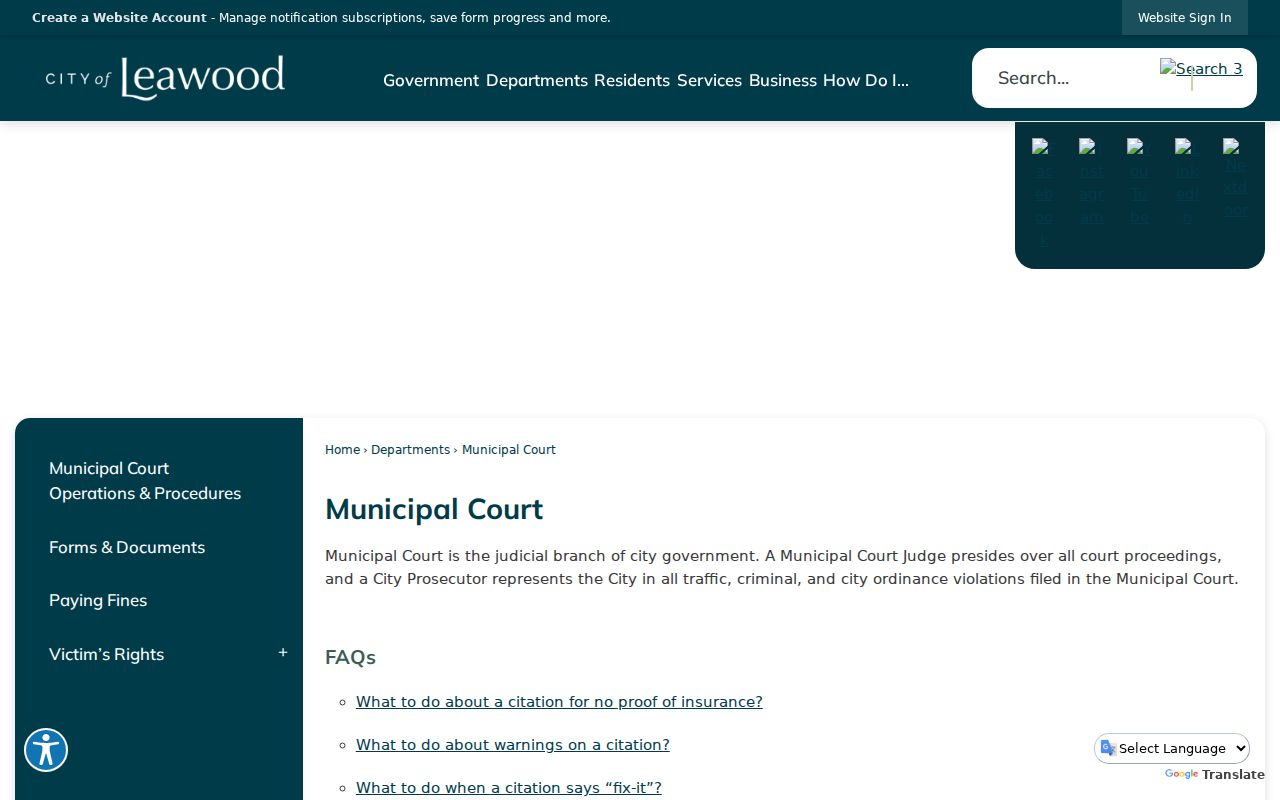This screenshot has width=1280, height=800.
Task: Open the LinkedIn social link
Action: [x=1187, y=182]
